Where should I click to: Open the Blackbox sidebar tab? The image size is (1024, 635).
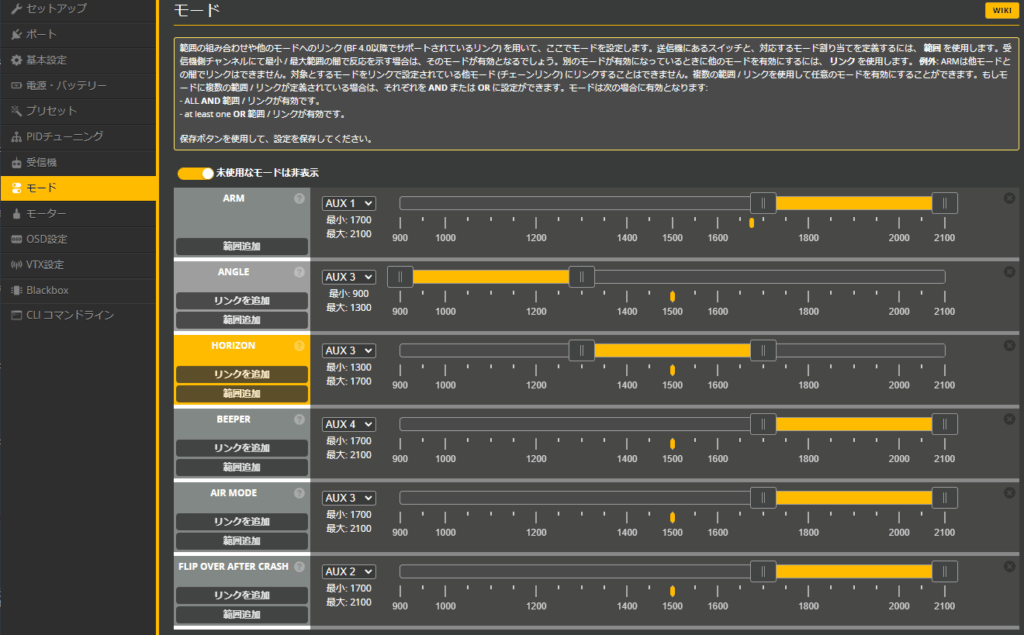(48, 290)
